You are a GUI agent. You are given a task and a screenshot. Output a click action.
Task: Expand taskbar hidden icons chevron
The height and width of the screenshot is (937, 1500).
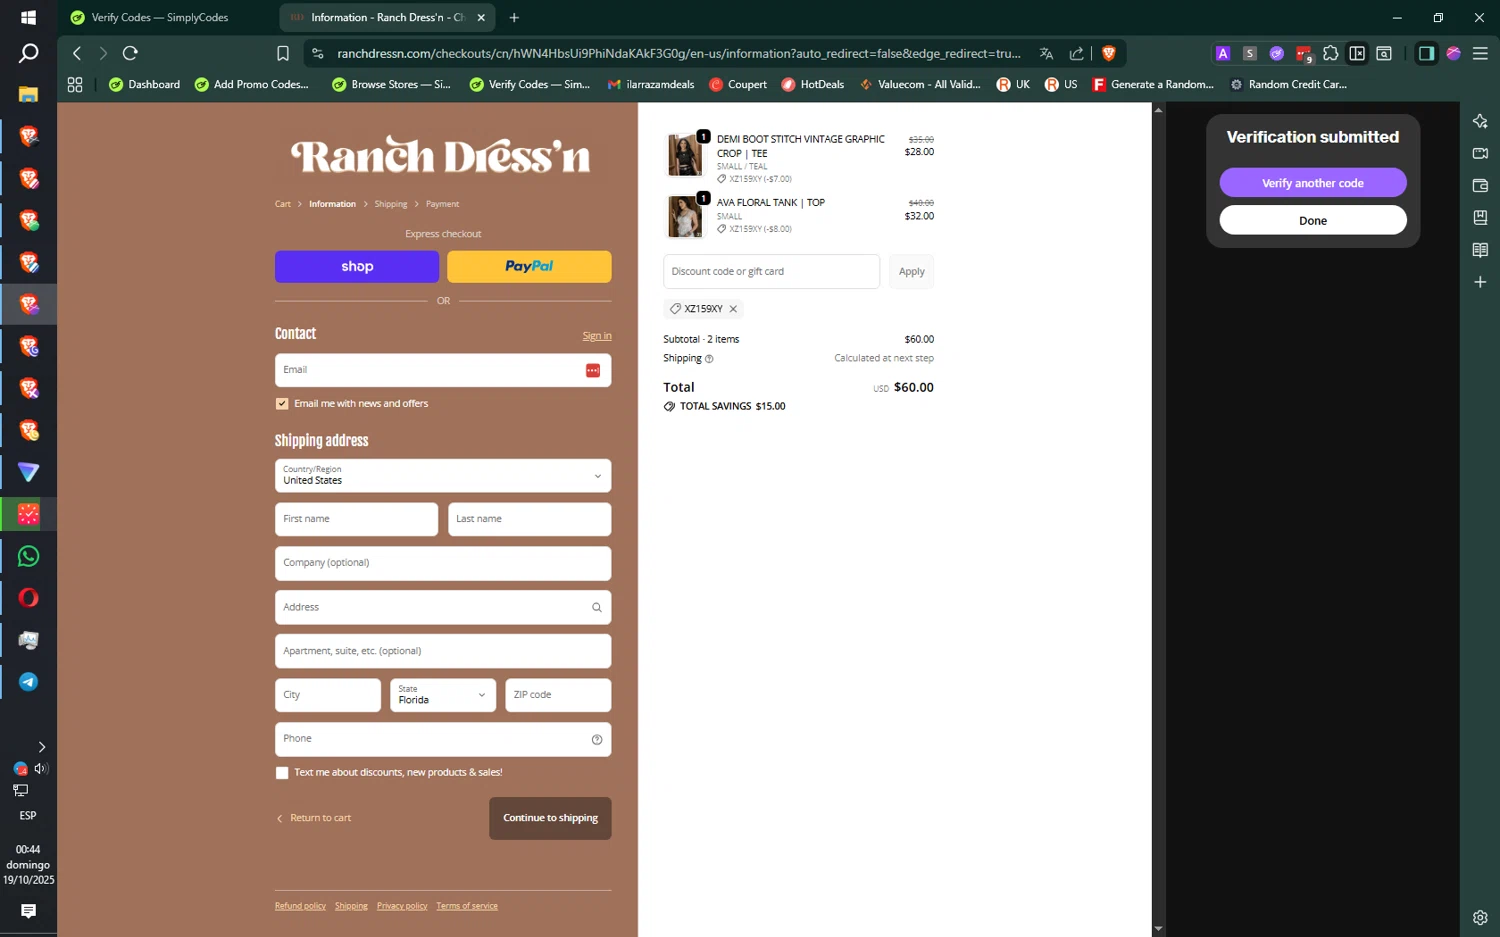tap(41, 747)
